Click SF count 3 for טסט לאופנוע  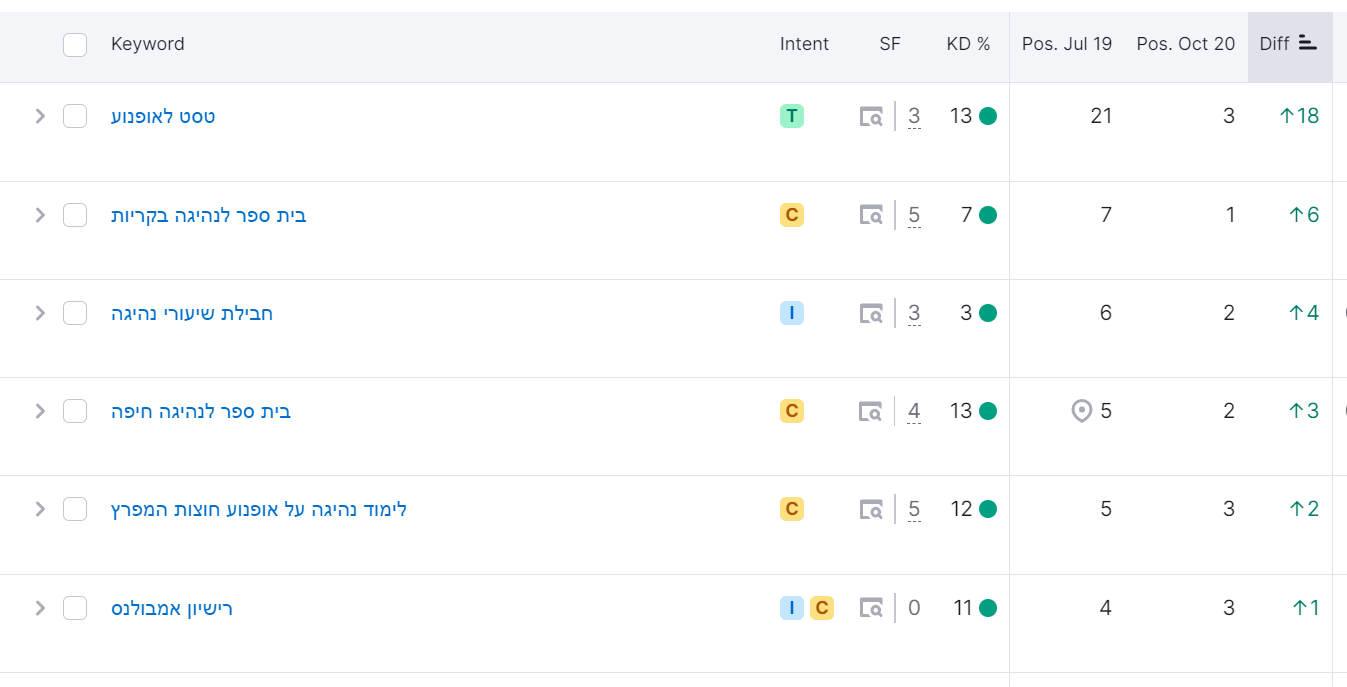tap(914, 117)
